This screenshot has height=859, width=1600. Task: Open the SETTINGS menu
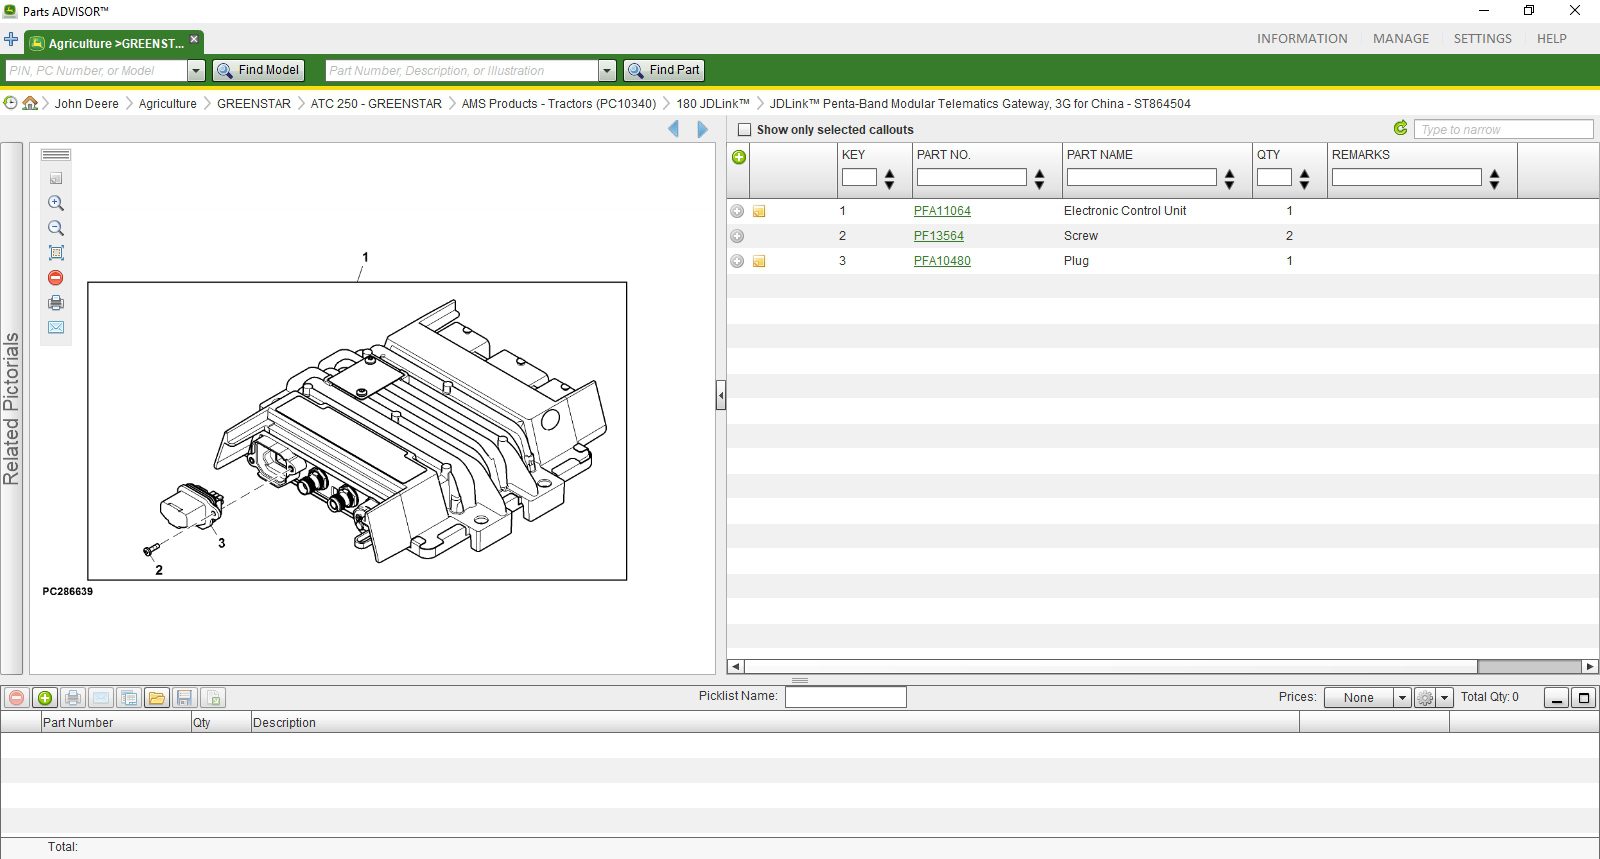coord(1482,39)
